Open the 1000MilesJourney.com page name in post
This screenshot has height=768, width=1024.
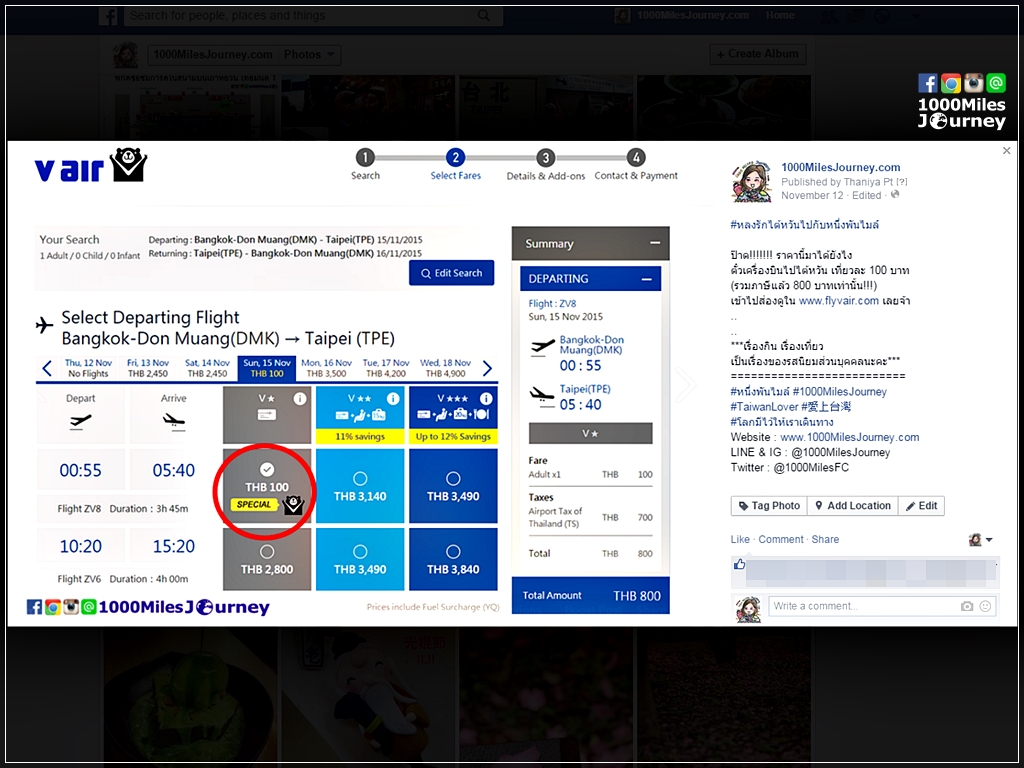point(840,167)
